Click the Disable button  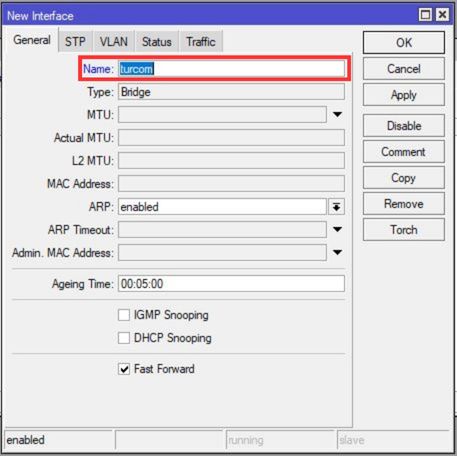[x=404, y=126]
